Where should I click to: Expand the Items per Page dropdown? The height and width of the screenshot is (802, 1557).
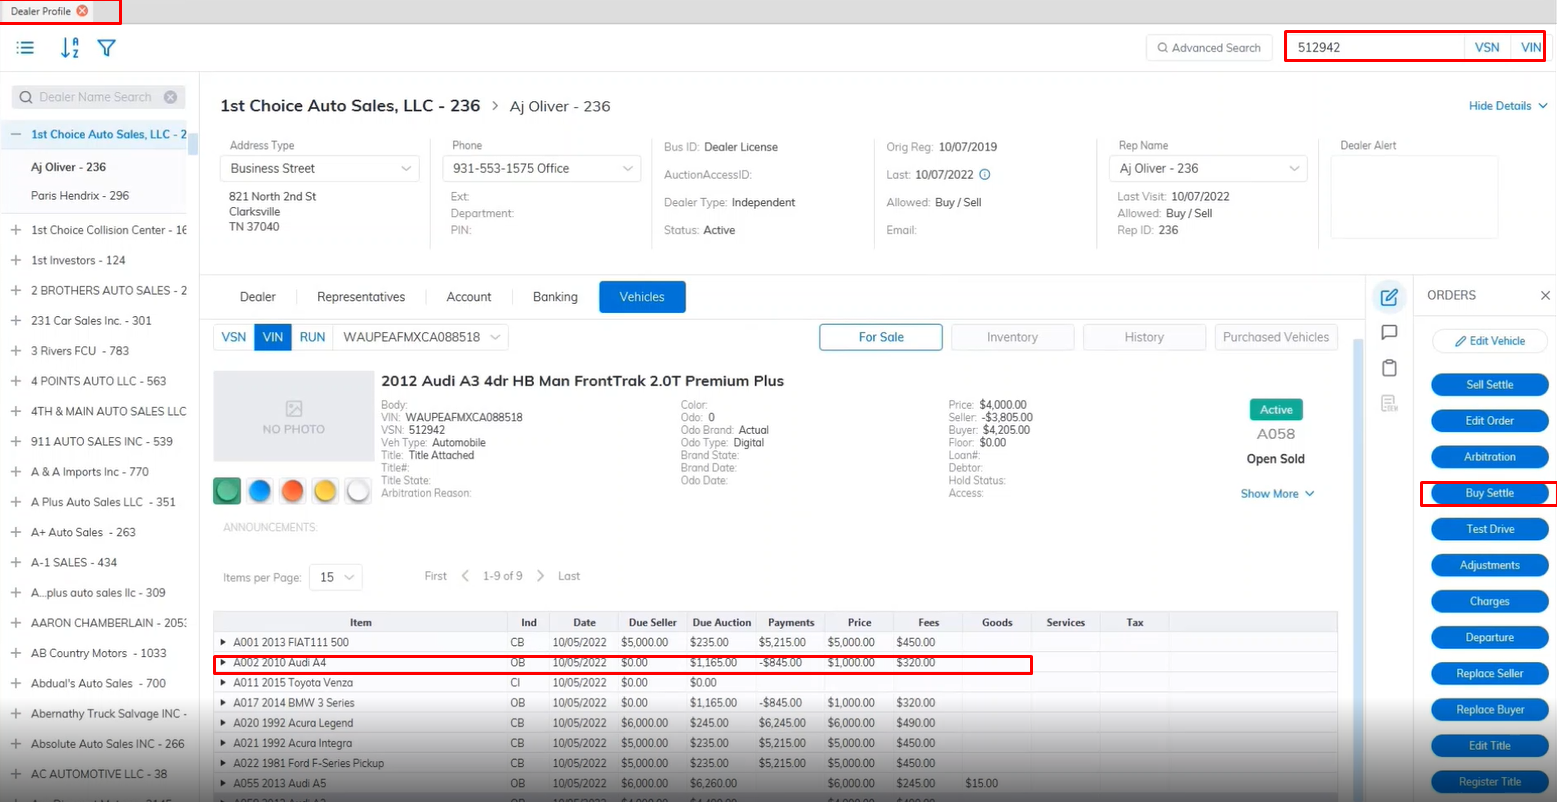tap(336, 577)
